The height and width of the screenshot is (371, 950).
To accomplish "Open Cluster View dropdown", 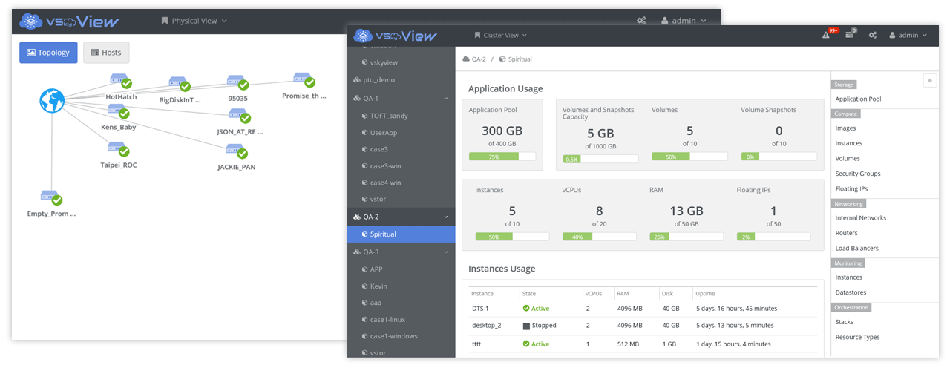I will 500,35.
